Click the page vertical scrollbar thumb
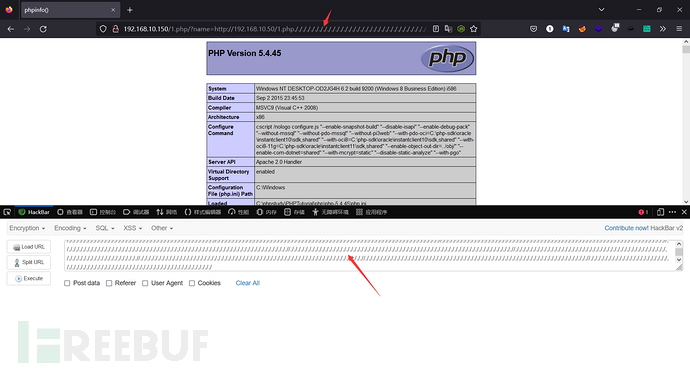The width and height of the screenshot is (690, 370). pyautogui.click(x=686, y=49)
